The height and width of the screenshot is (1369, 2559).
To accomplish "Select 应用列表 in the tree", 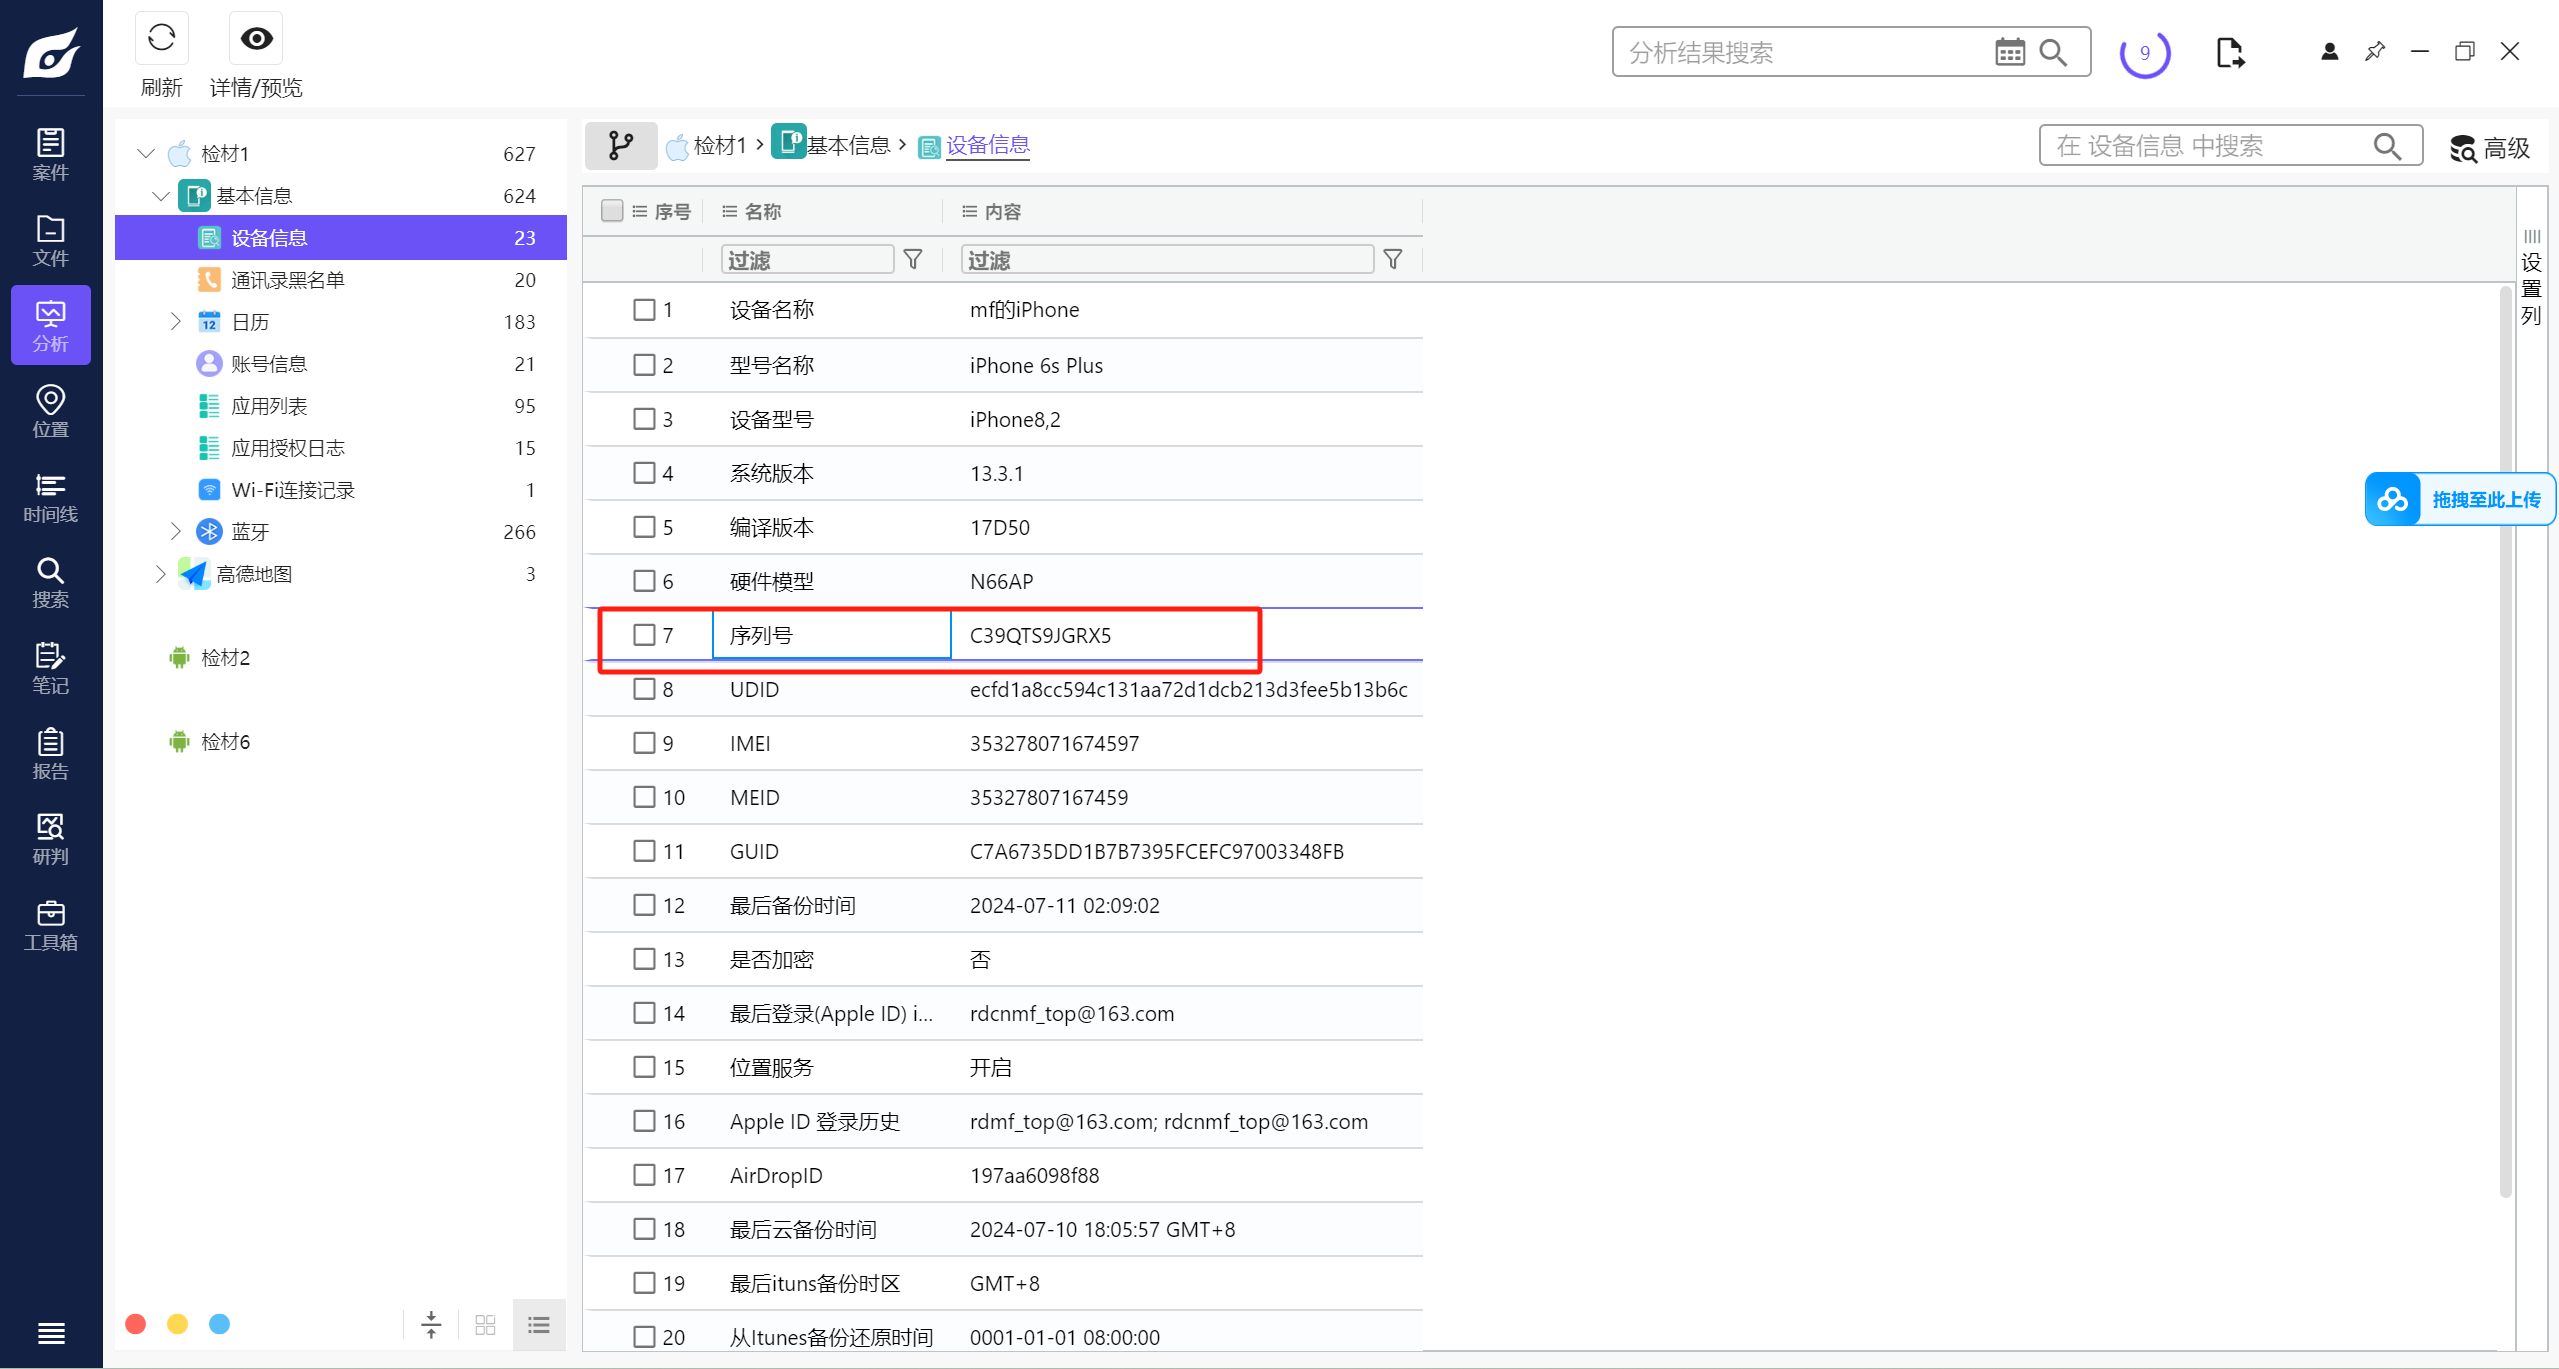I will [x=269, y=406].
